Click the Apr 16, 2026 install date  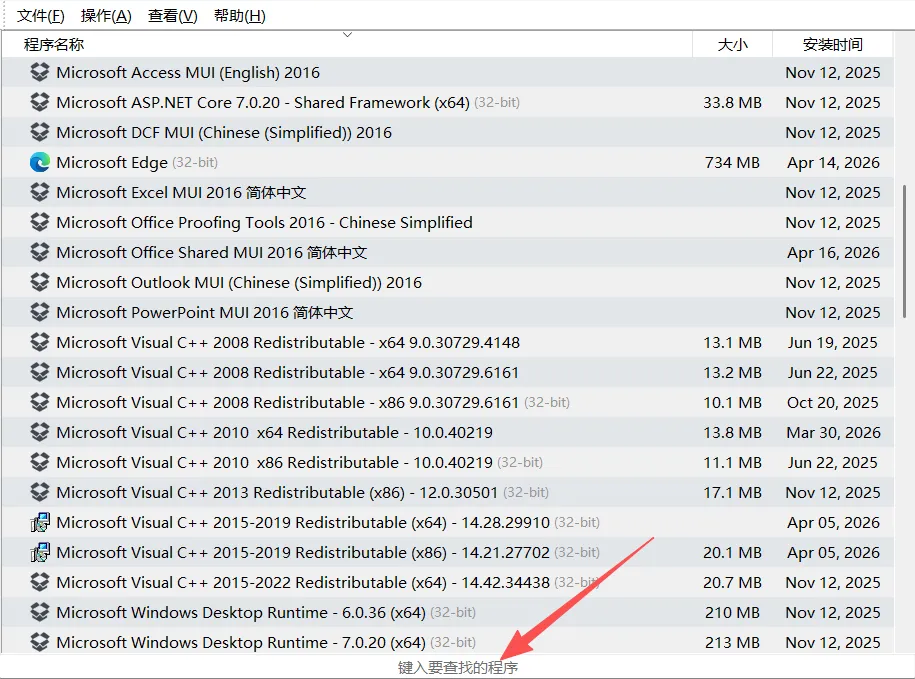point(833,252)
